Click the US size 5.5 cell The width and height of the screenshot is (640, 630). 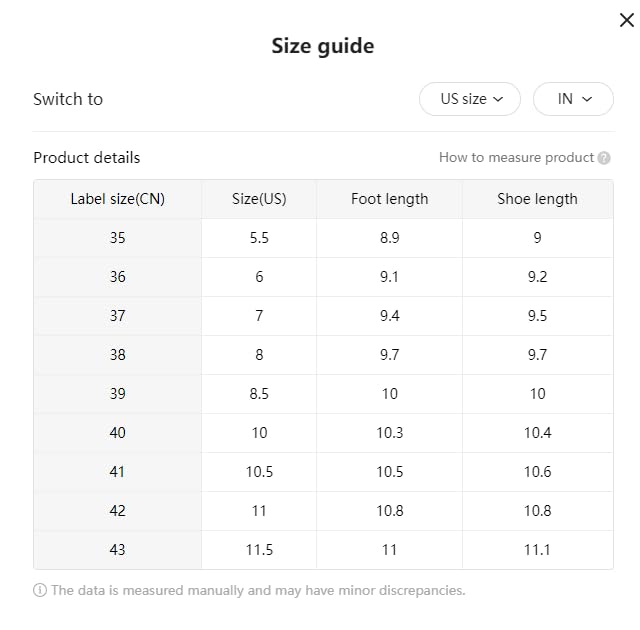coord(259,238)
